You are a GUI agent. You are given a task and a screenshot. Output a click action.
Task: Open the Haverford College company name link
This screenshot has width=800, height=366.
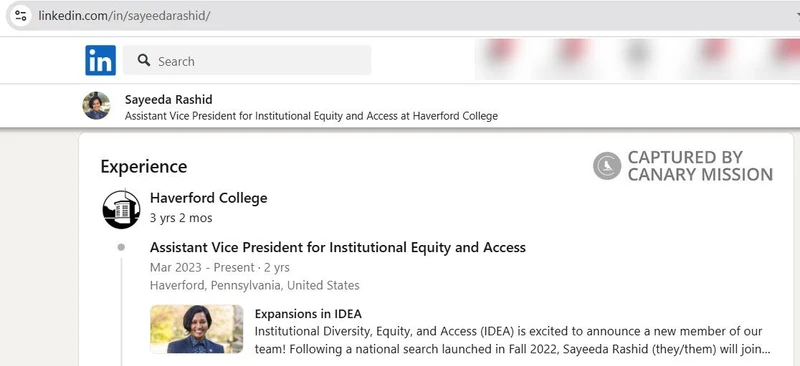208,198
